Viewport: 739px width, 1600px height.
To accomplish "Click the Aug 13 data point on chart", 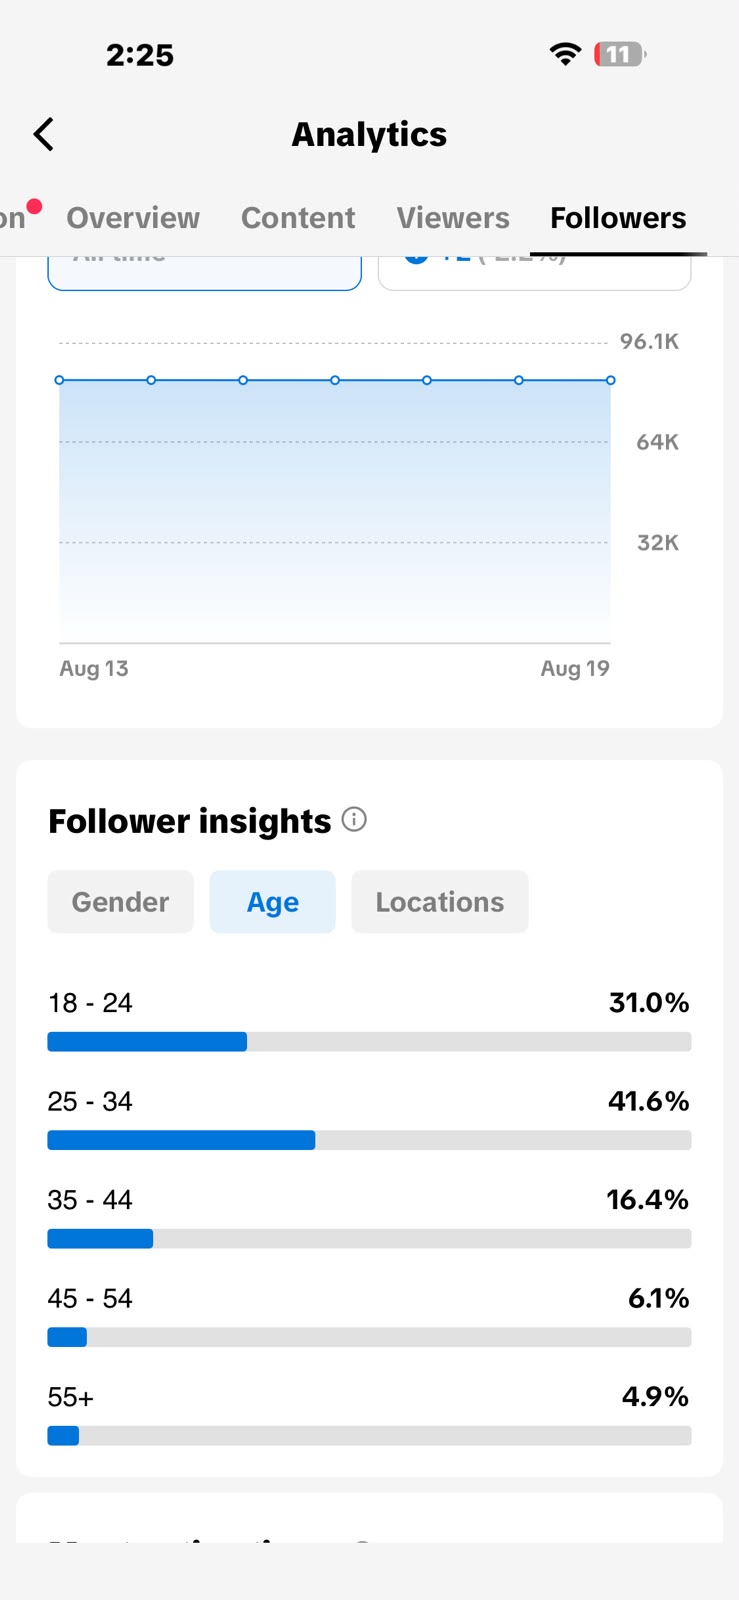I will point(60,380).
